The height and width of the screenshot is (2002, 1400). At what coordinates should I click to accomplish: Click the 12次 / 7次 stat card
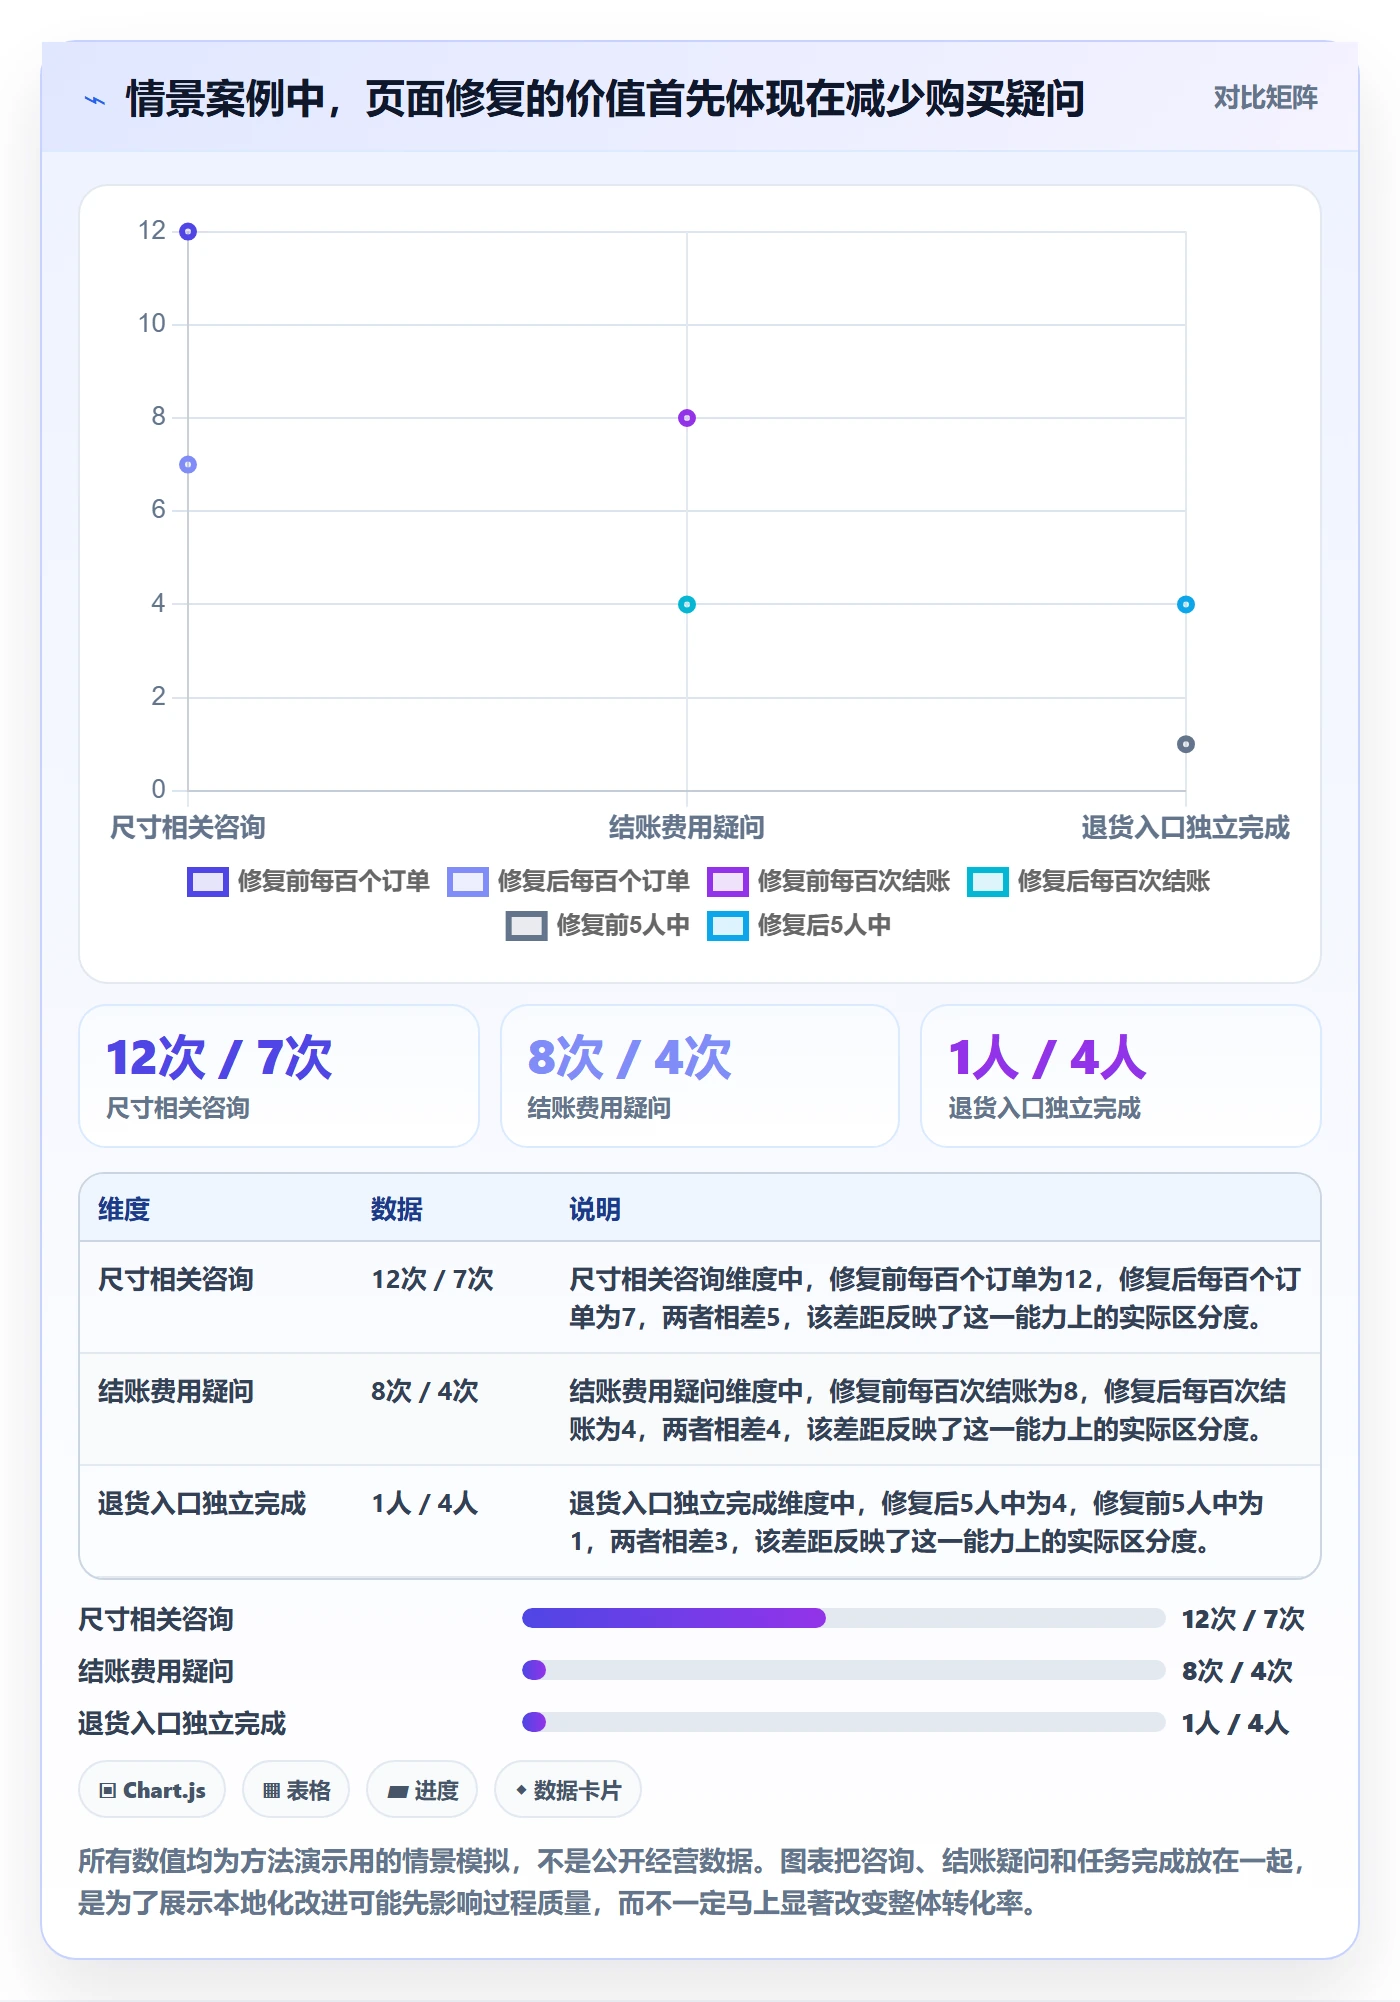(279, 1076)
